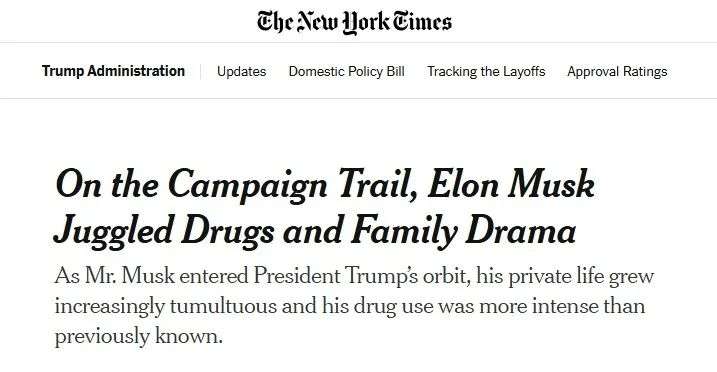Click "previously known" ending the summary
Screen dimensions: 717x372
click(138, 336)
